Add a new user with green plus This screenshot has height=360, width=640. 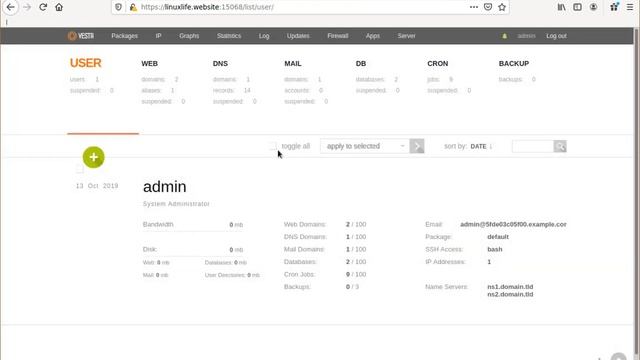point(93,157)
